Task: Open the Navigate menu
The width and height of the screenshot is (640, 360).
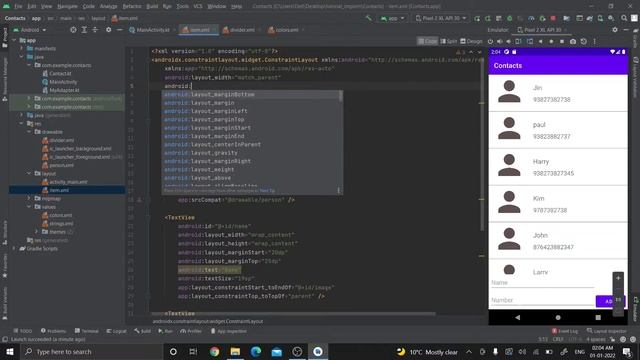Action: (67, 6)
